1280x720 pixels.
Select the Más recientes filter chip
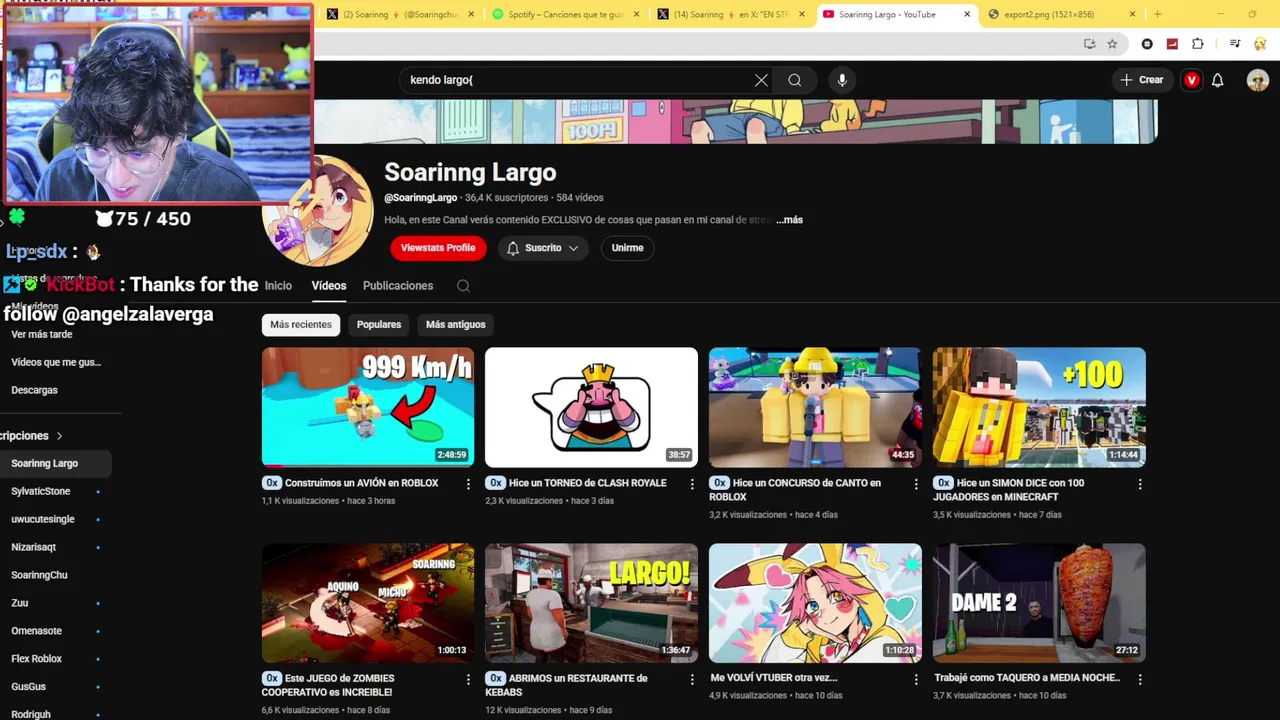tap(301, 325)
